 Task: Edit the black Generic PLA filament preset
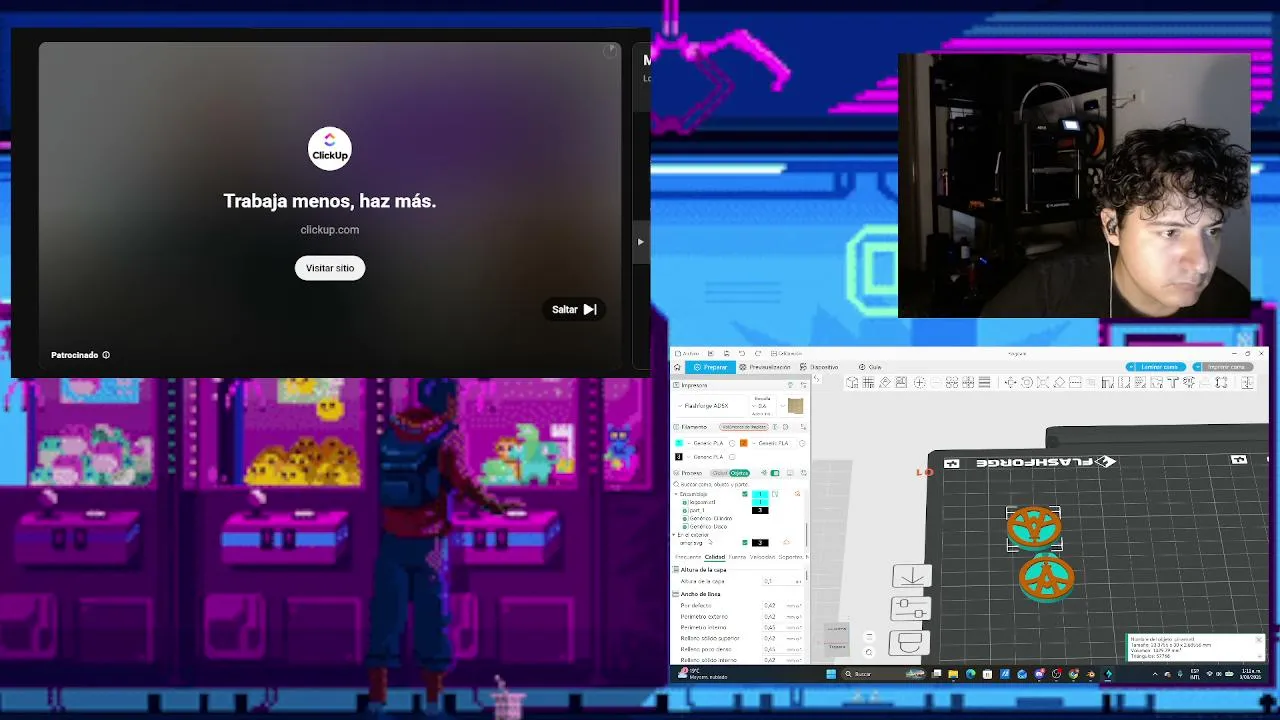coord(731,457)
